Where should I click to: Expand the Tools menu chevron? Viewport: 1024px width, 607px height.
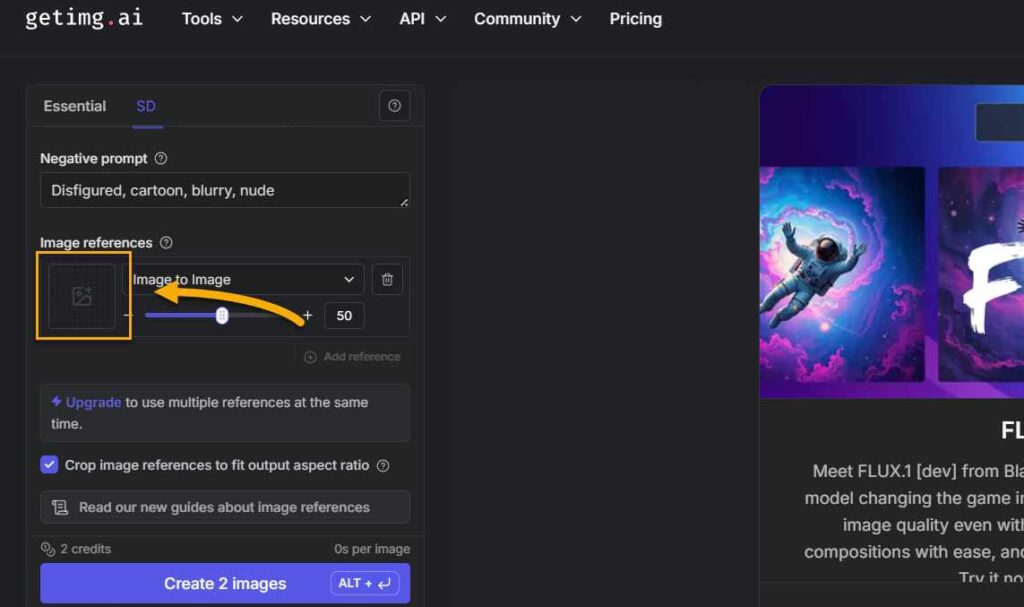pos(238,18)
